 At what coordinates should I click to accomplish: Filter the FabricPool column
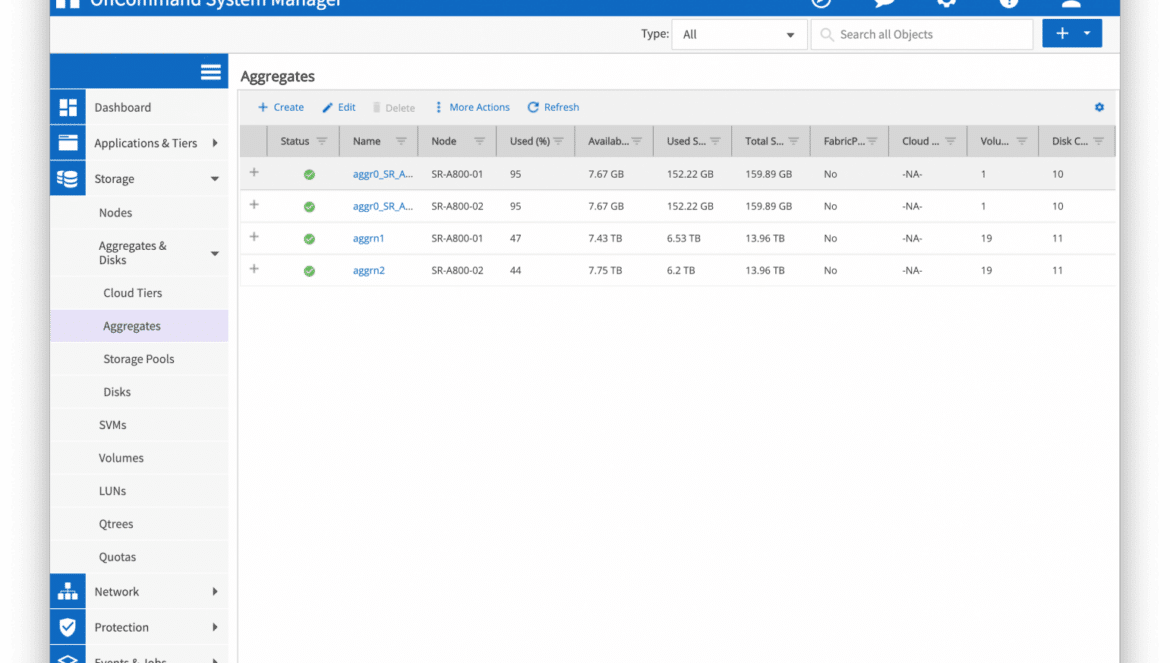(872, 141)
